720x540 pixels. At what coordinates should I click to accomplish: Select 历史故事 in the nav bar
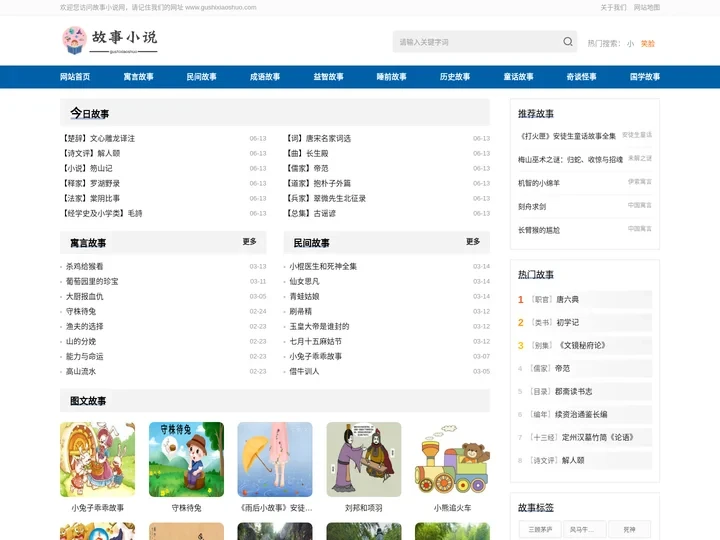coord(455,77)
